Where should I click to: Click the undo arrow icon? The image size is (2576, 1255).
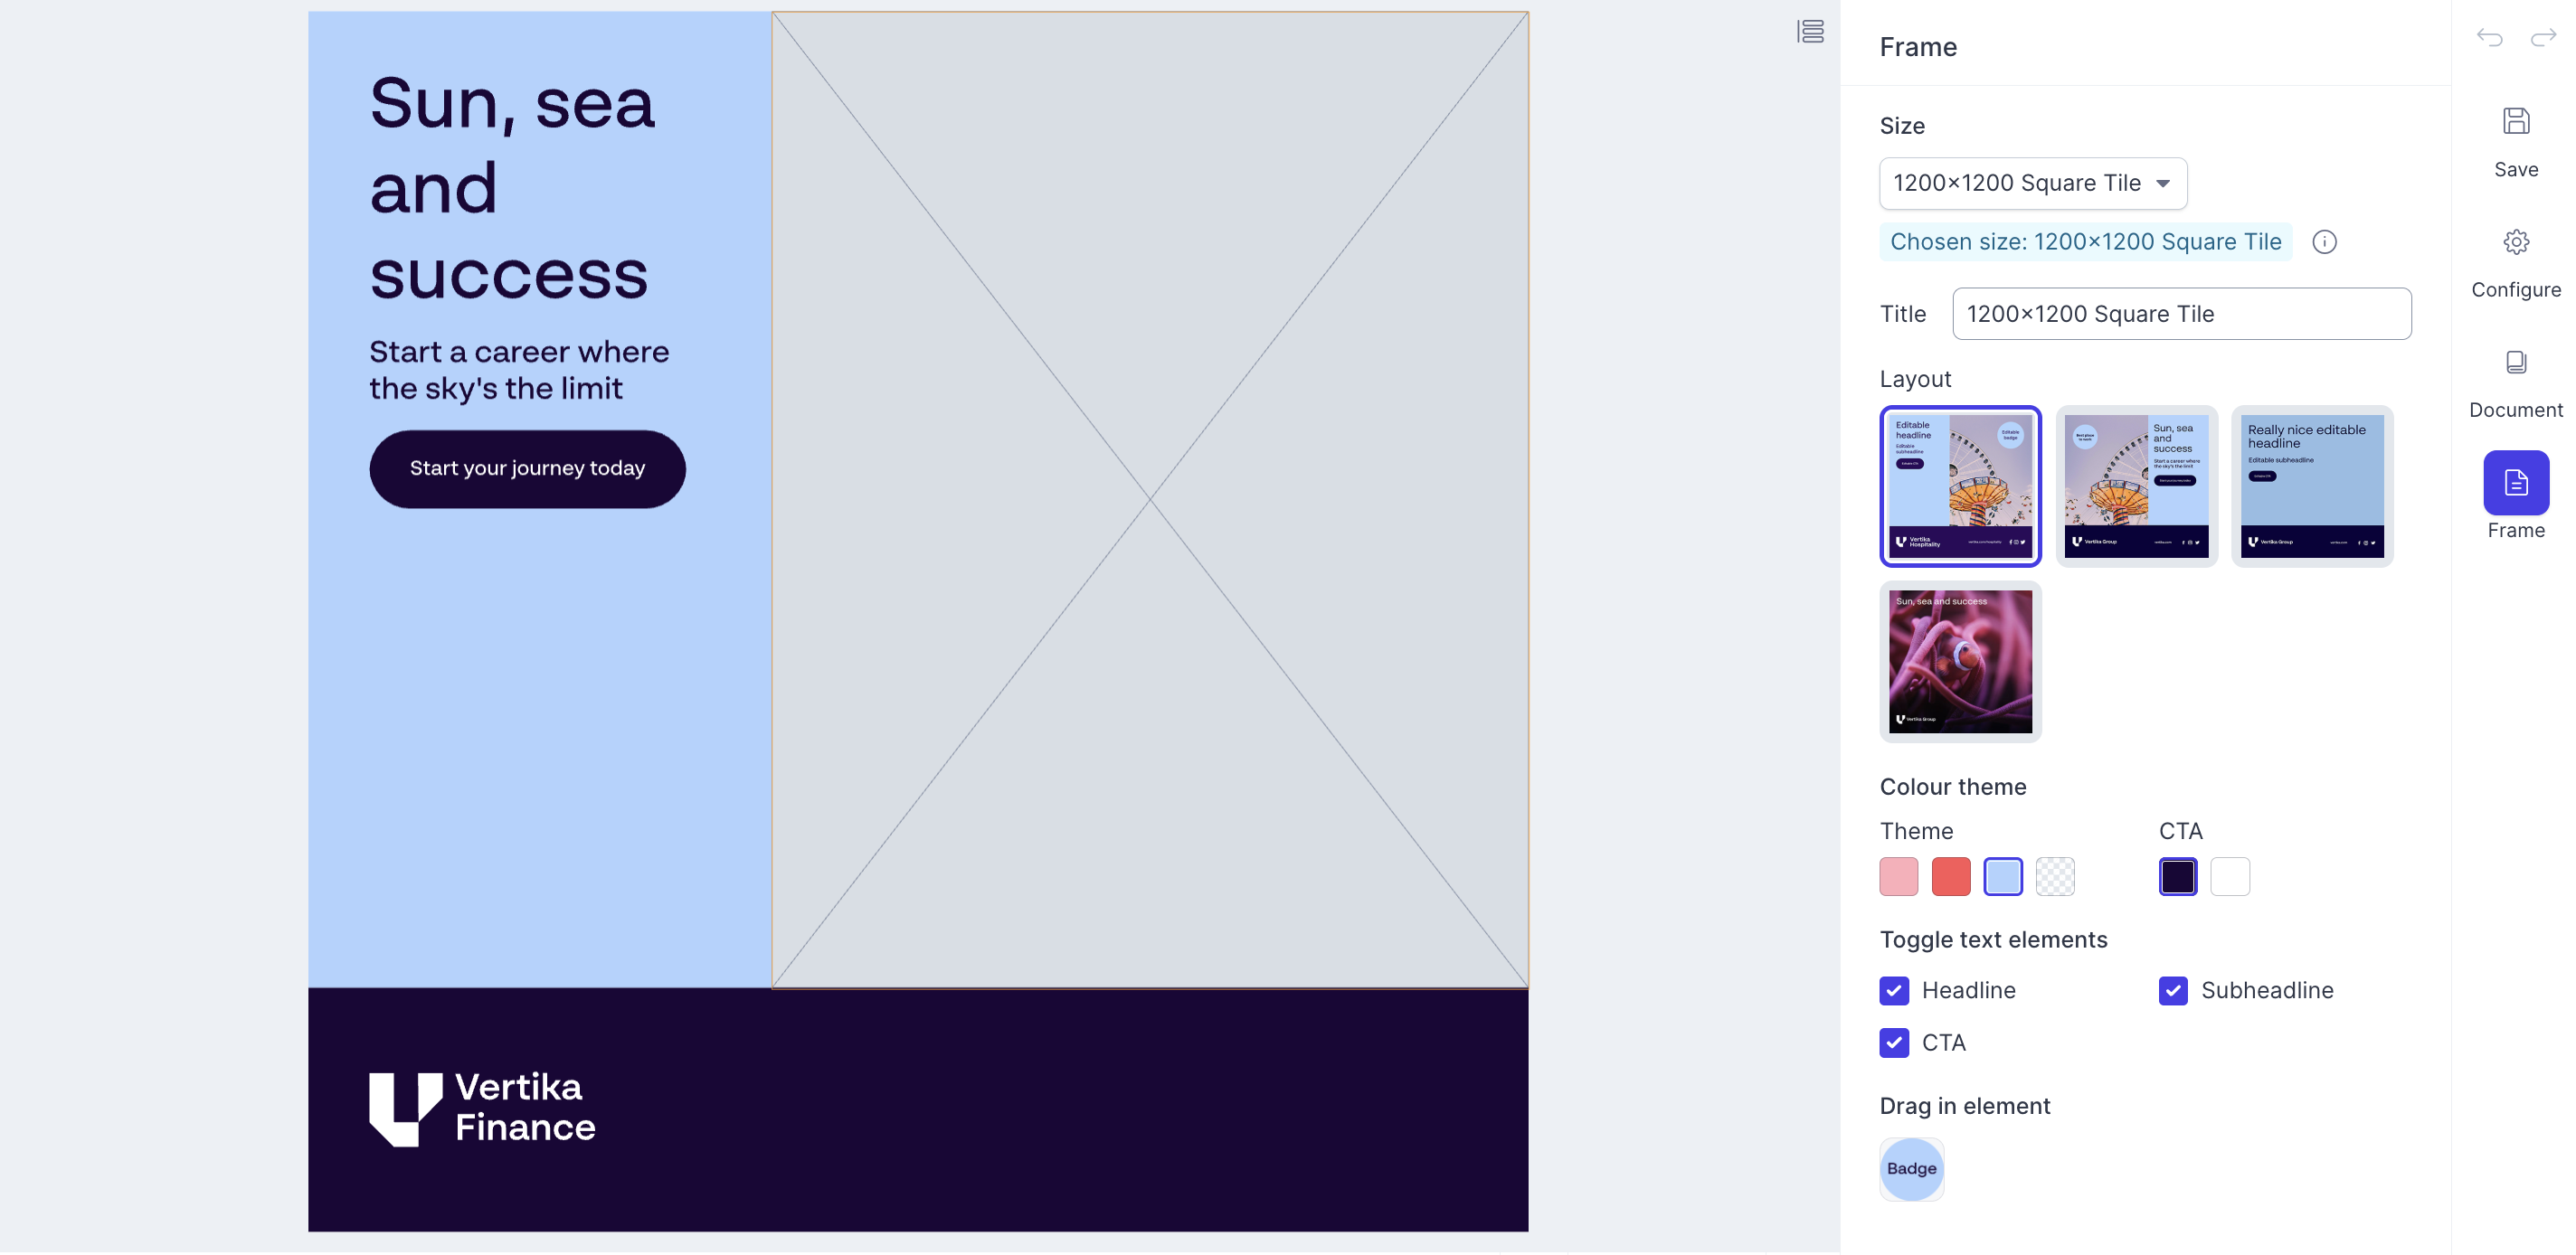click(2489, 38)
